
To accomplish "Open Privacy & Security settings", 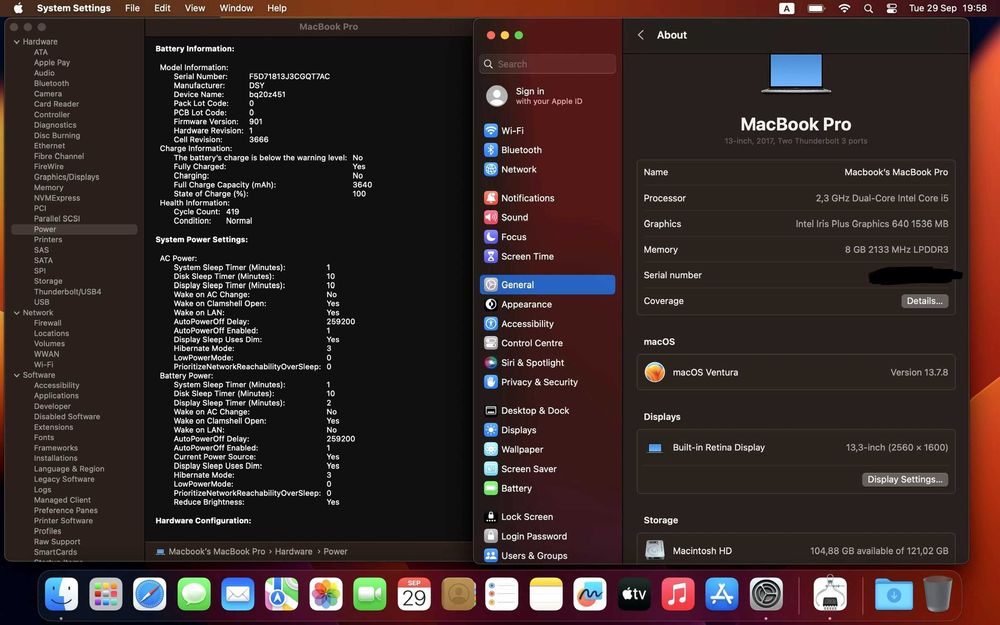I will [x=547, y=382].
